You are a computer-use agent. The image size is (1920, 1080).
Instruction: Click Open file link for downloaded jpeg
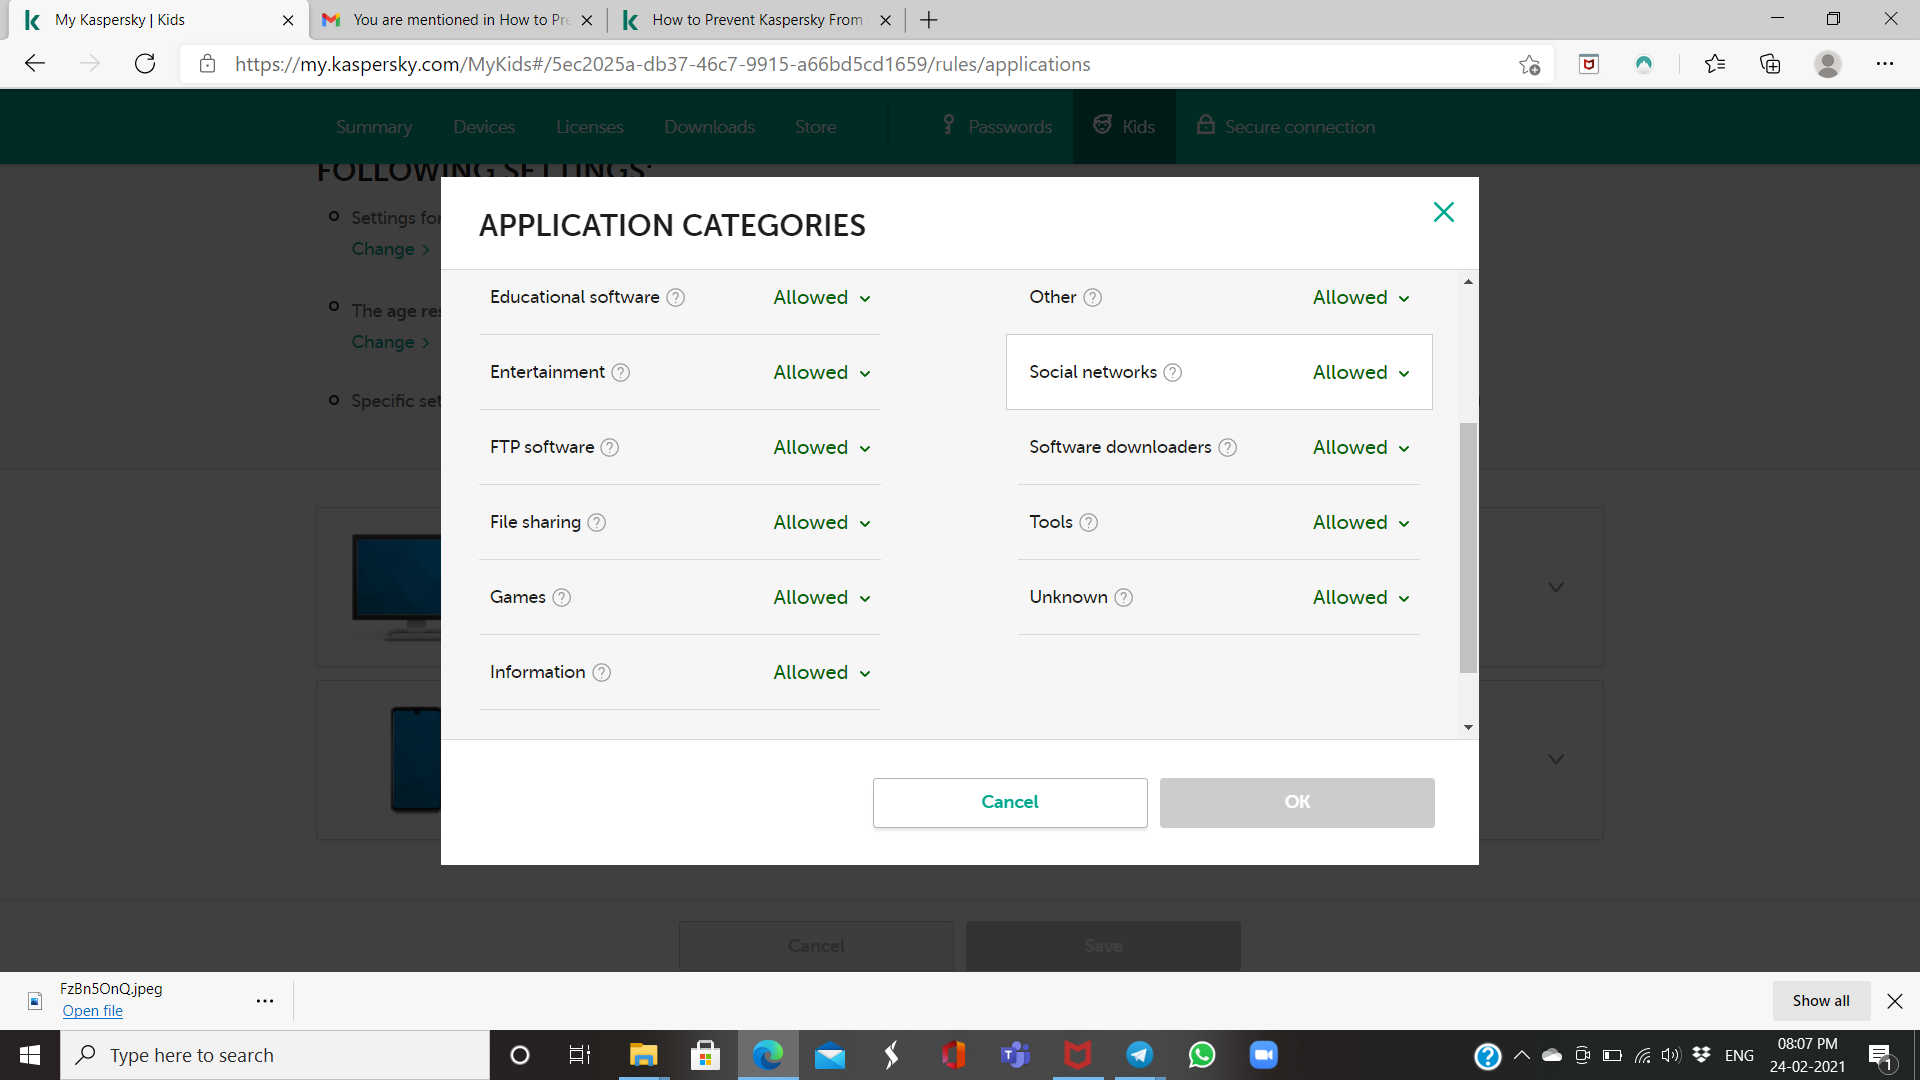[x=92, y=1011]
